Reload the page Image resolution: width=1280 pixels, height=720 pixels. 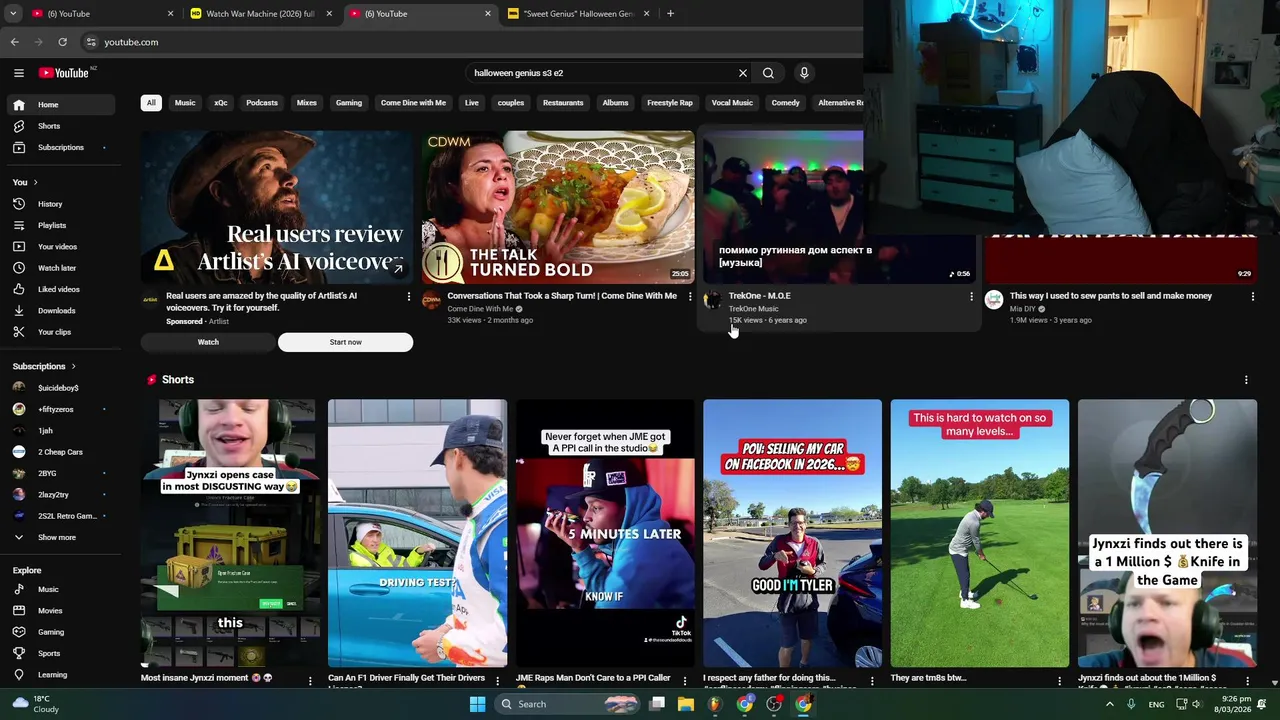pyautogui.click(x=62, y=42)
